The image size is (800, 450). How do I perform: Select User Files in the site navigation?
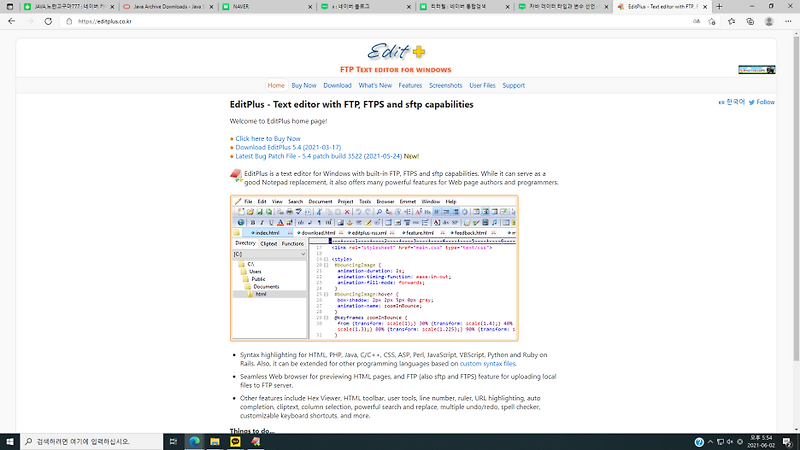[x=482, y=85]
